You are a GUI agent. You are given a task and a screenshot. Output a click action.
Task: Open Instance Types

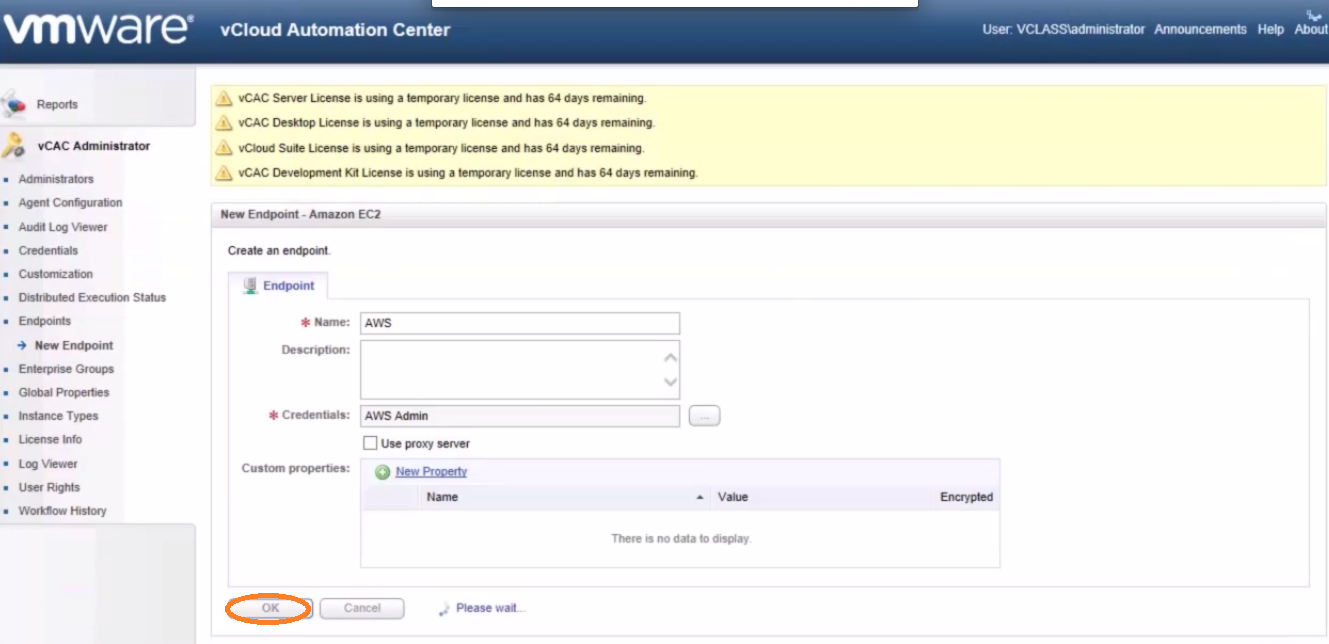(x=58, y=416)
